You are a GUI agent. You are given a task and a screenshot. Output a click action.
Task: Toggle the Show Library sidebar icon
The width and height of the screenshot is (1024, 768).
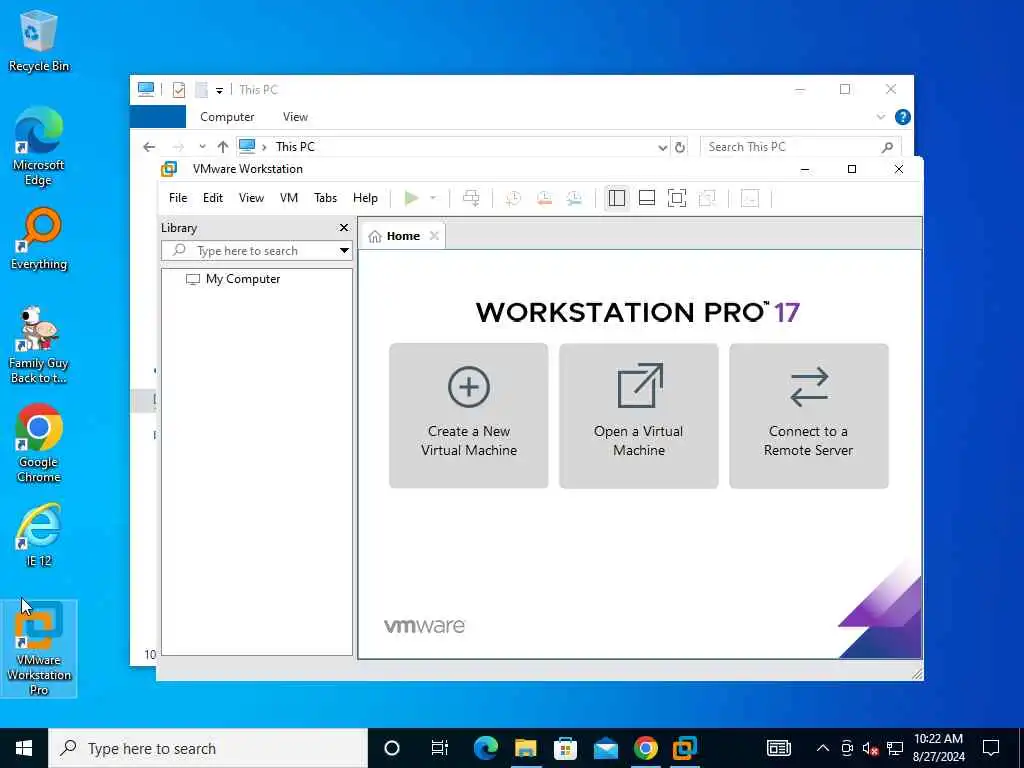[616, 198]
